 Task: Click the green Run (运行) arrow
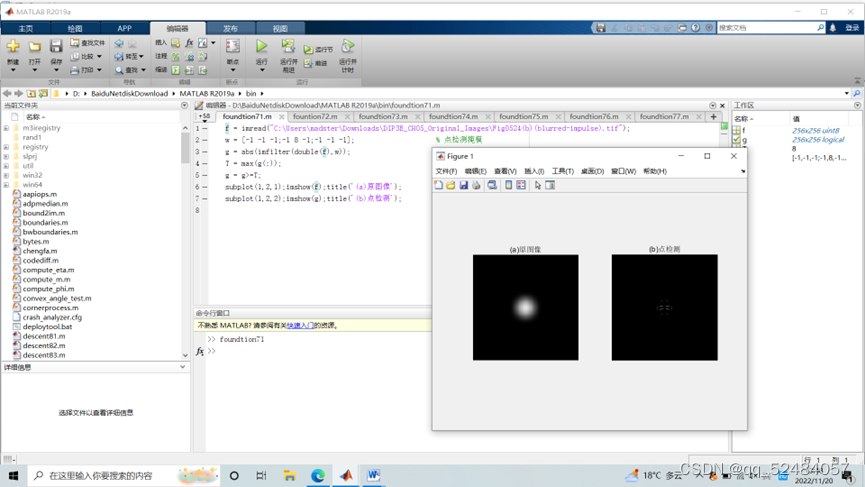pos(261,46)
